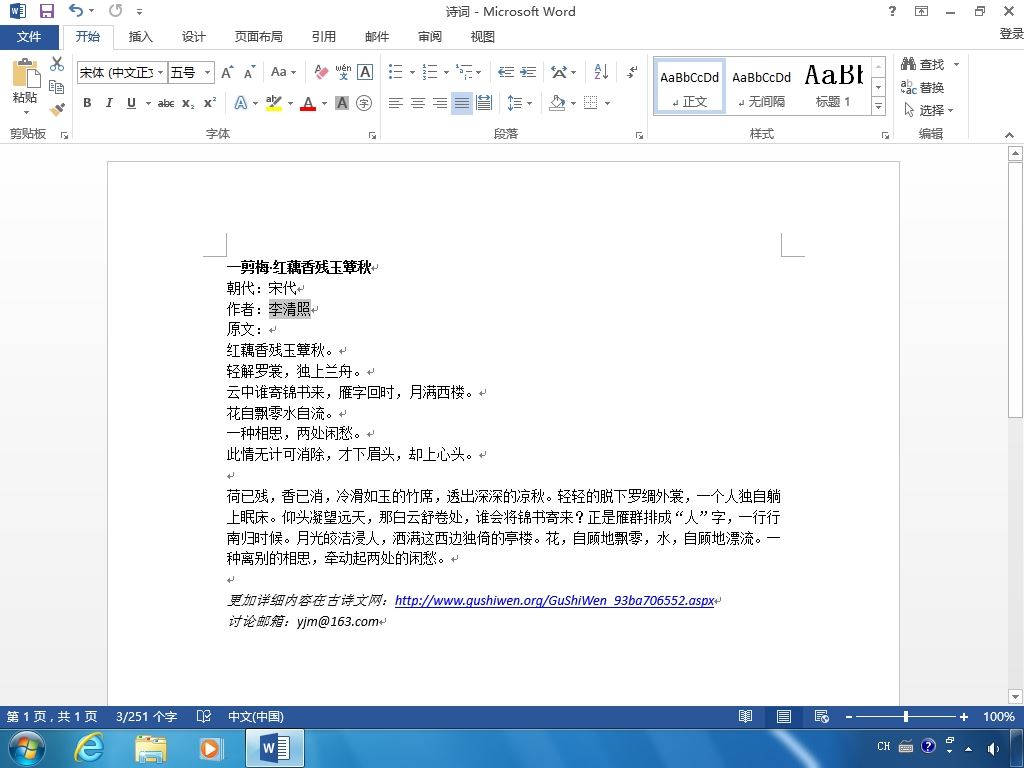Open the bullet list style dropdown
The width and height of the screenshot is (1024, 768).
pyautogui.click(x=412, y=72)
